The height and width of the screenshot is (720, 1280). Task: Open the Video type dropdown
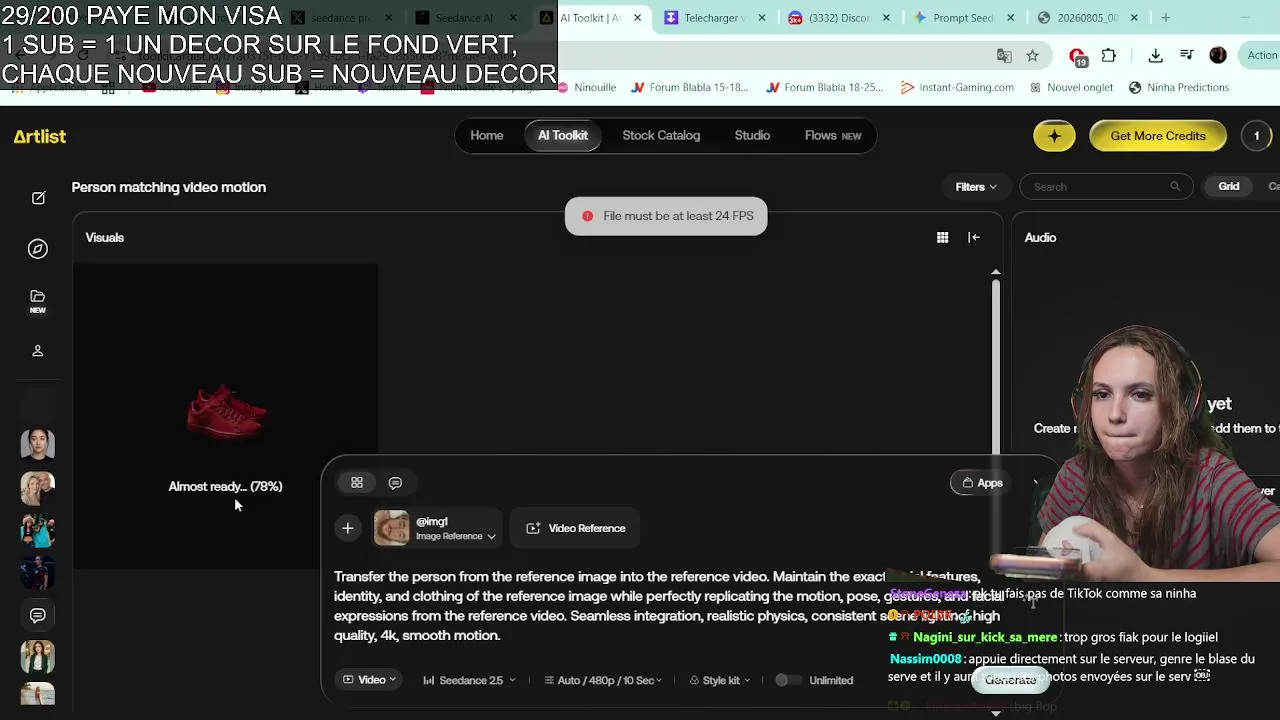coord(370,680)
